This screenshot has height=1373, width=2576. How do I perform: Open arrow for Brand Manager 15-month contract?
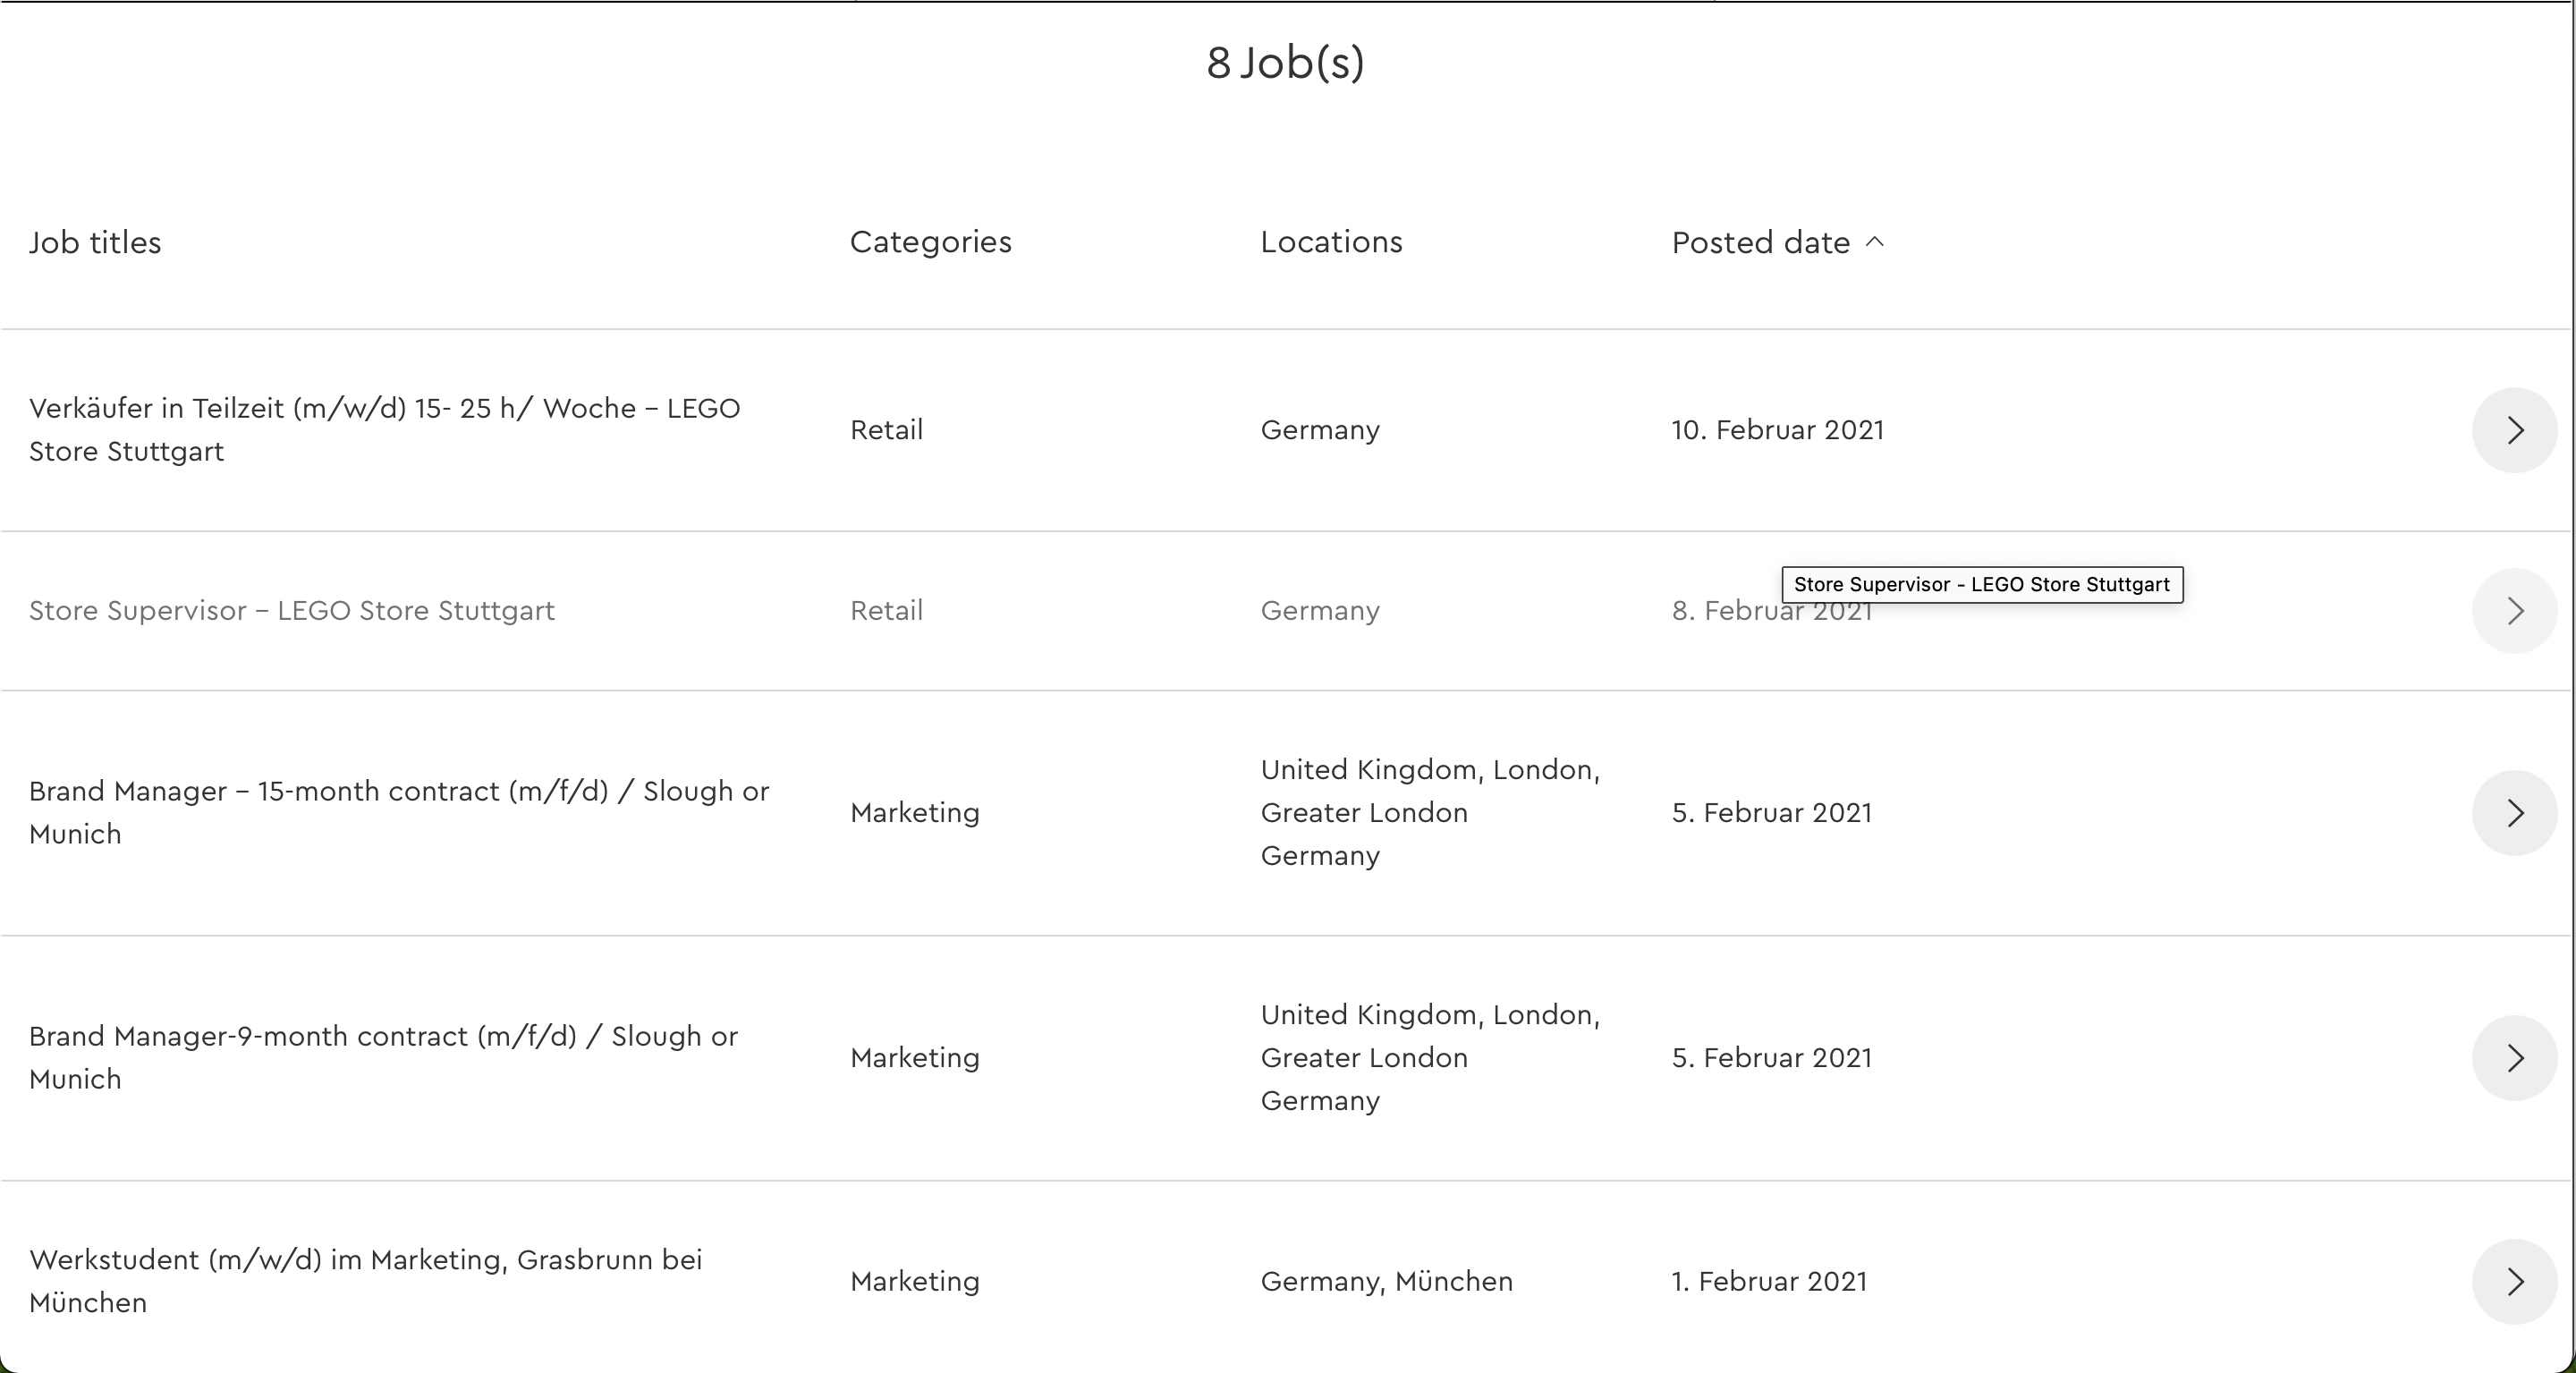[2514, 813]
